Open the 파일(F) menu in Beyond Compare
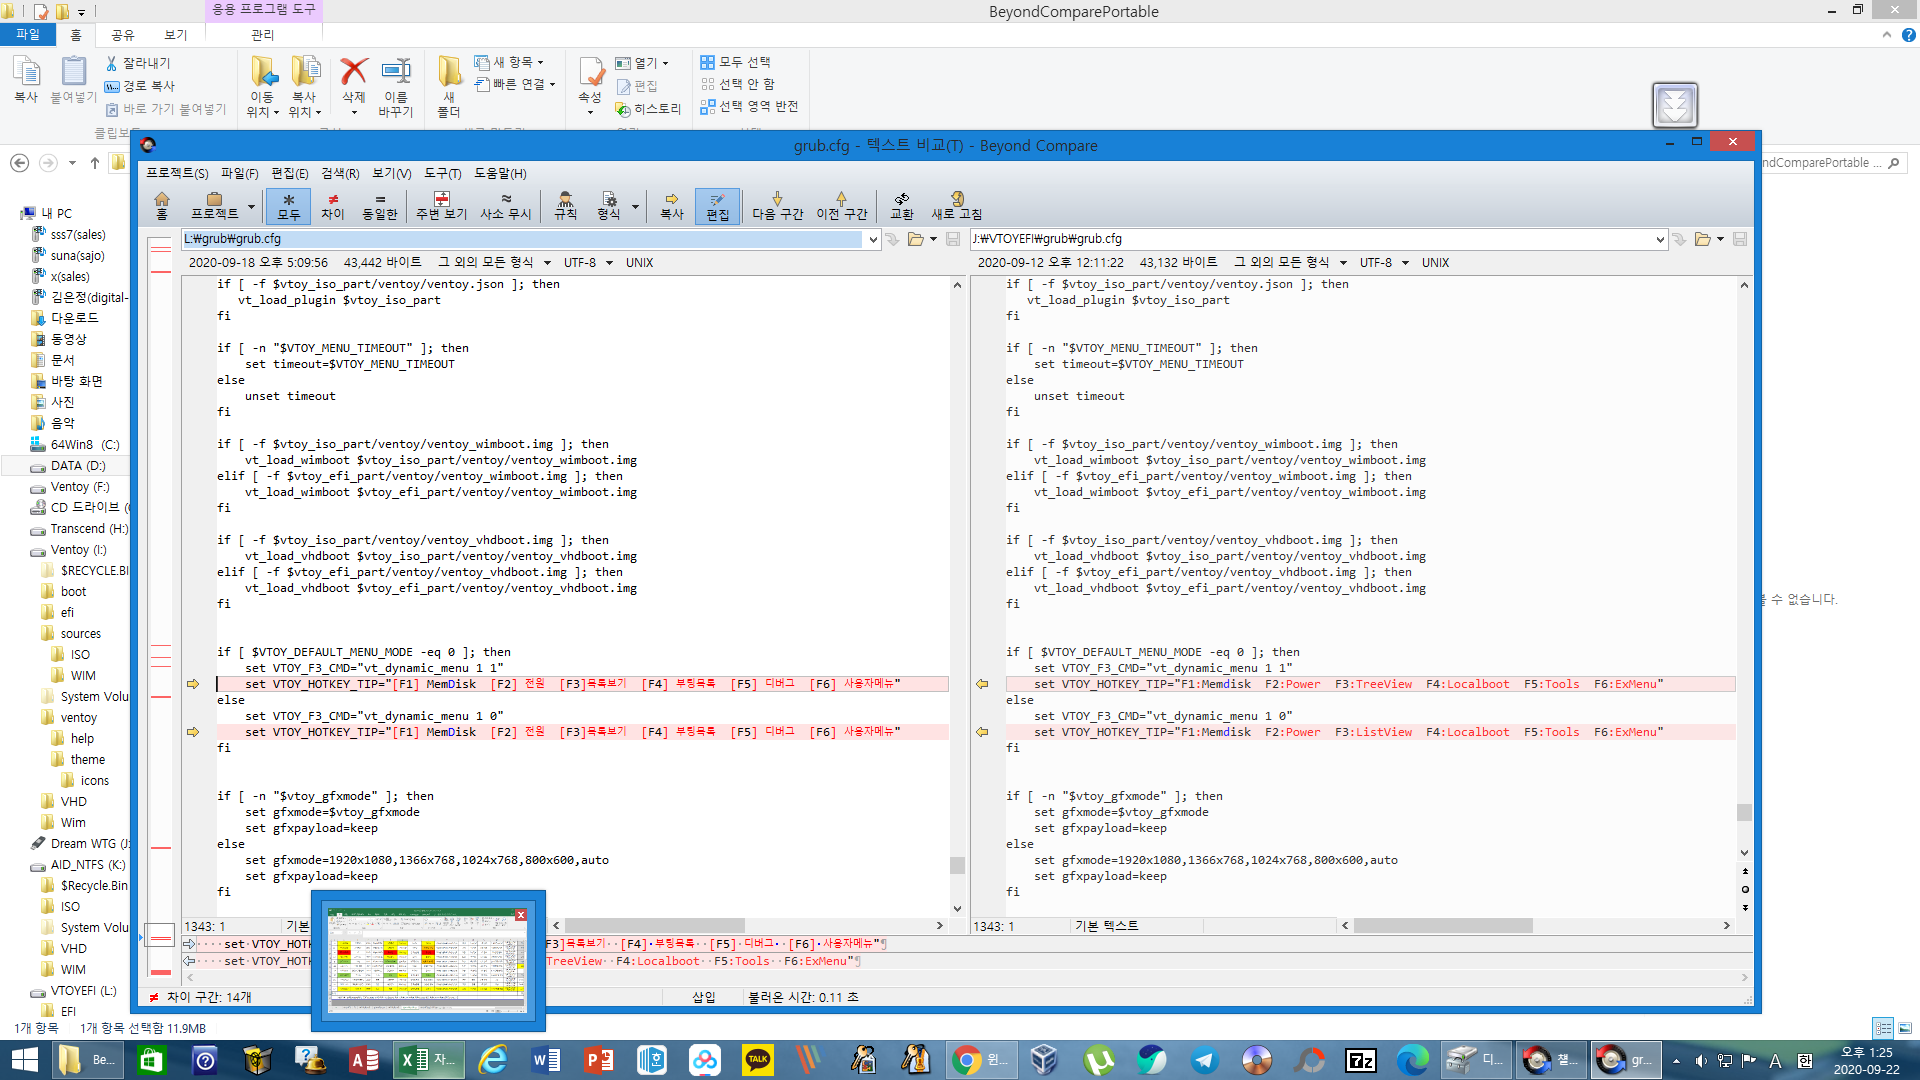Screen dimensions: 1920x1080 (239, 173)
